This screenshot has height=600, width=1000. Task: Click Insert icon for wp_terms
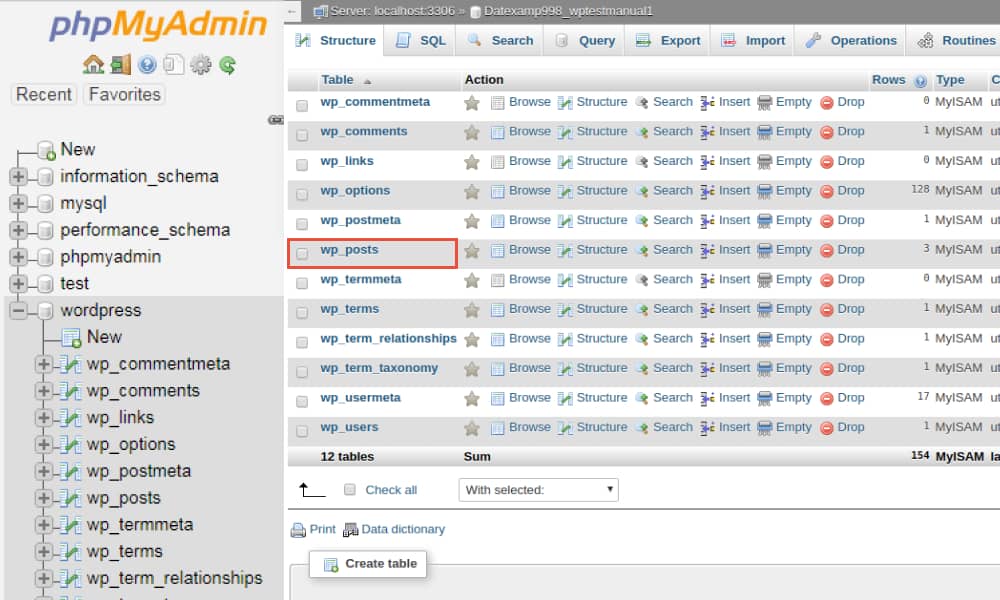[x=707, y=310]
